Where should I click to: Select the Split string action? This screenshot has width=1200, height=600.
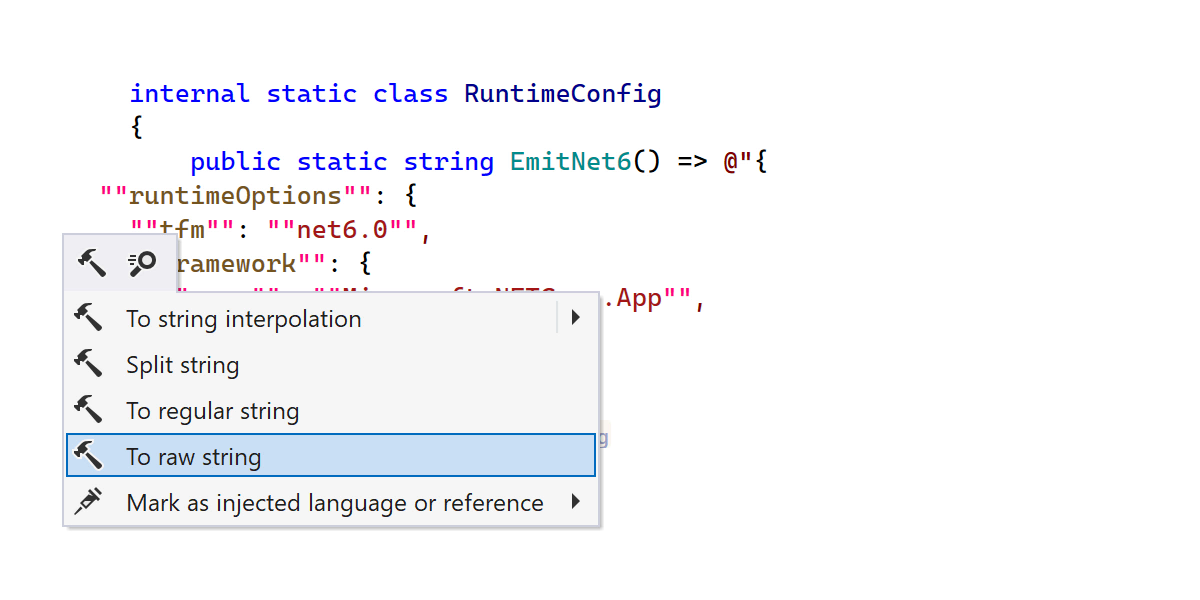pyautogui.click(x=182, y=365)
